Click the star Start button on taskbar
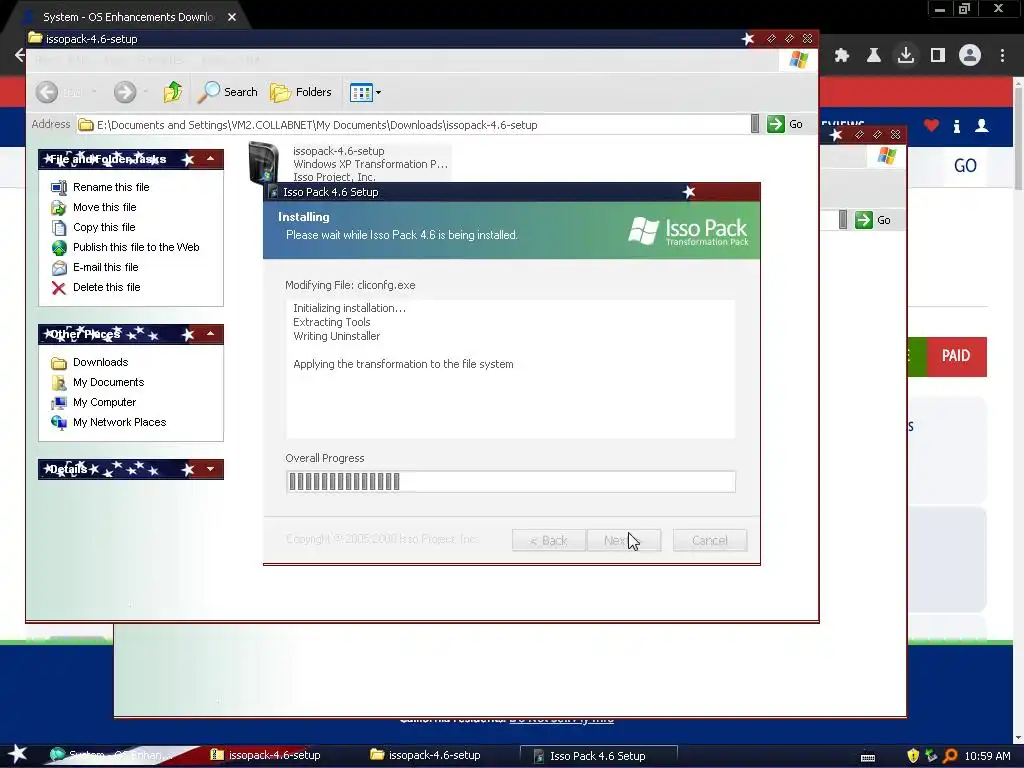1024x768 pixels. click(x=18, y=755)
